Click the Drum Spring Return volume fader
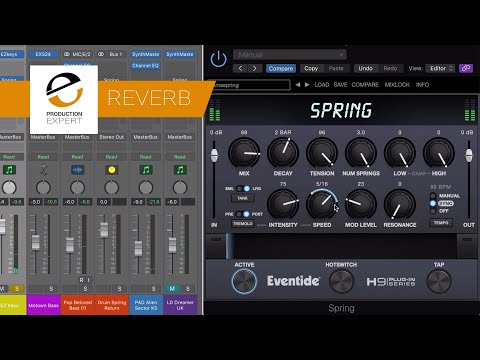480x360 pixels. click(x=104, y=230)
